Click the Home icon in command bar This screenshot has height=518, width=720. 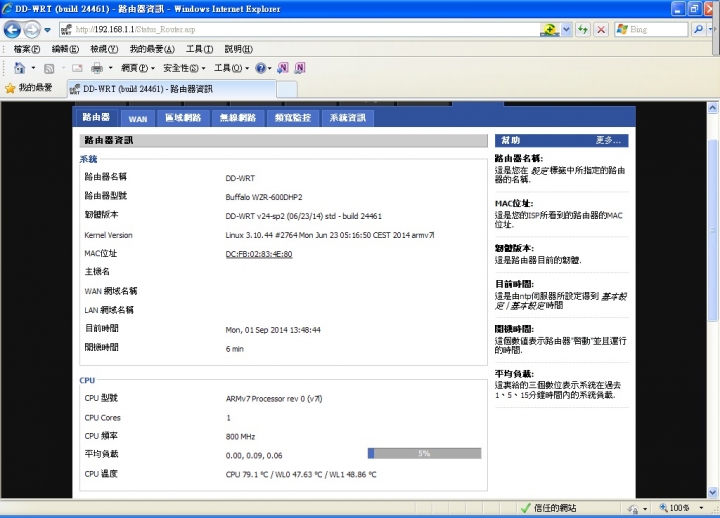click(x=19, y=68)
